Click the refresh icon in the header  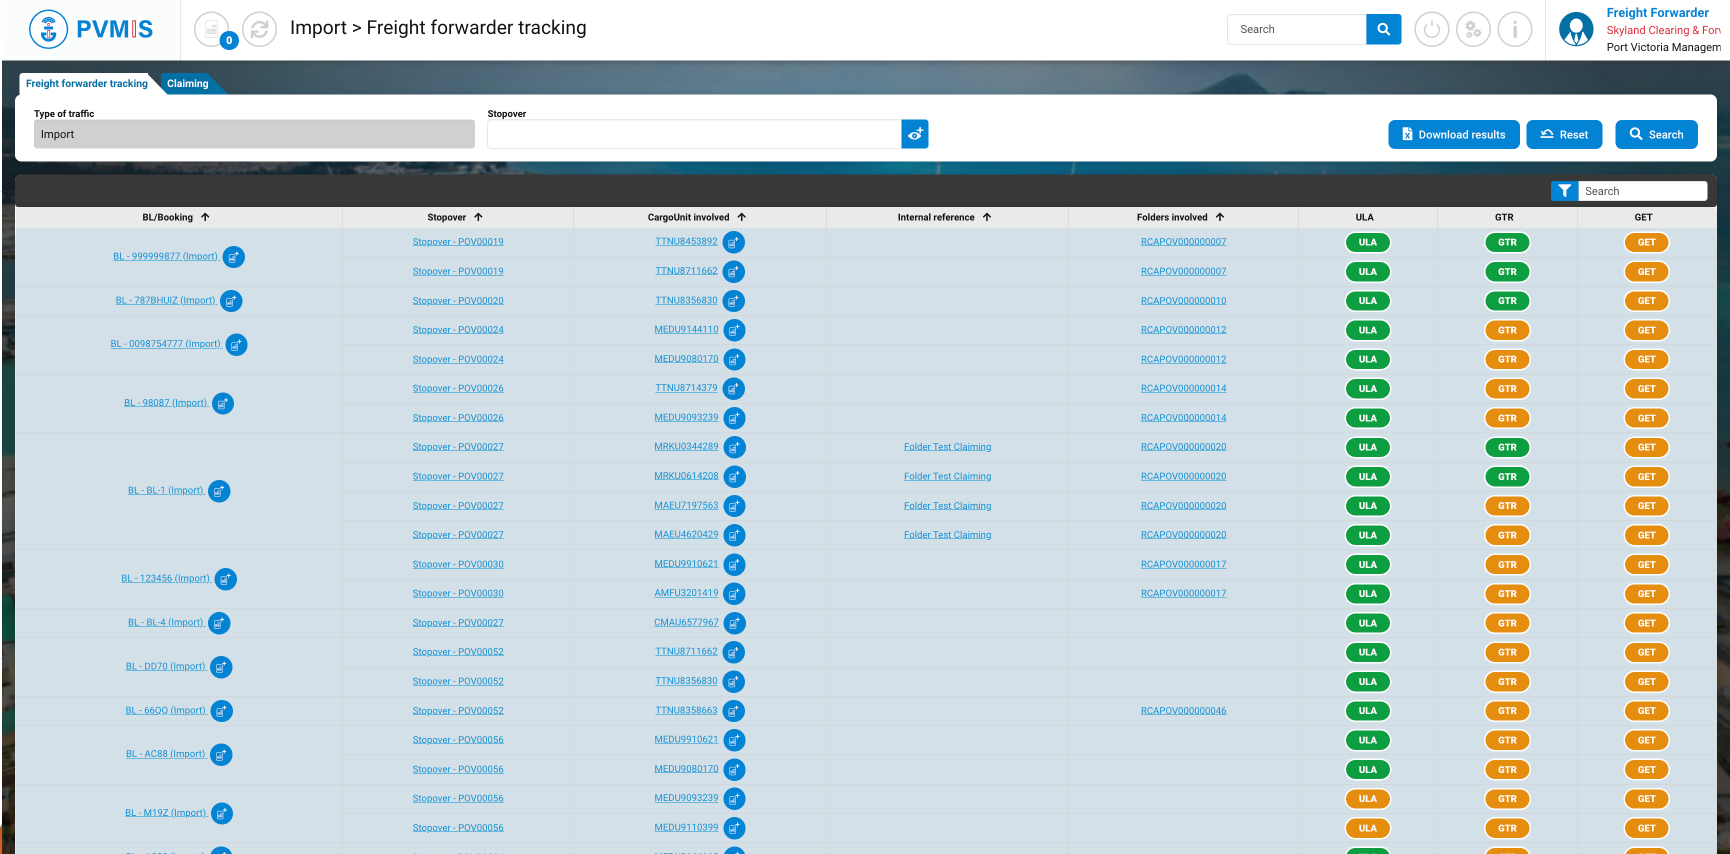click(259, 30)
